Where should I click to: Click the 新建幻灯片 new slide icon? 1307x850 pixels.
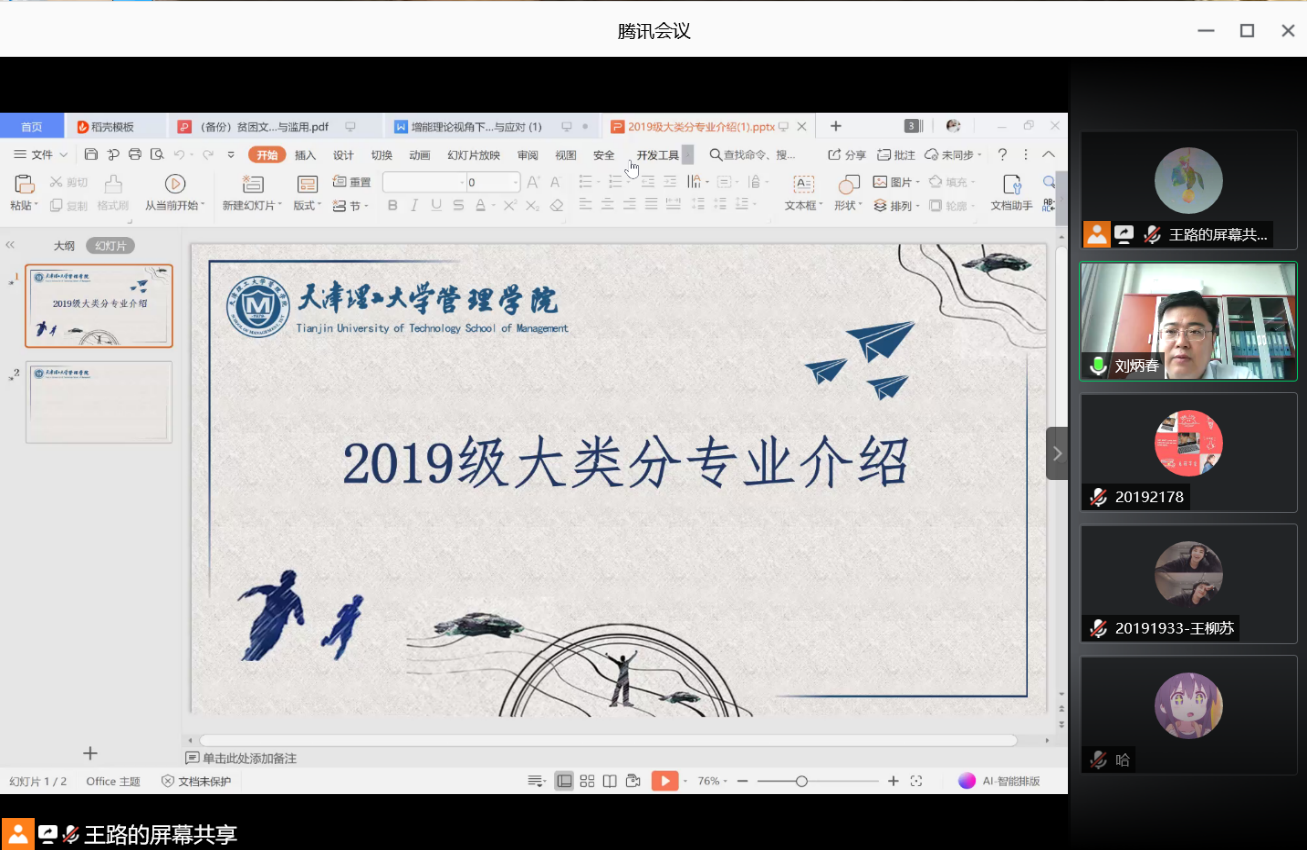252,184
